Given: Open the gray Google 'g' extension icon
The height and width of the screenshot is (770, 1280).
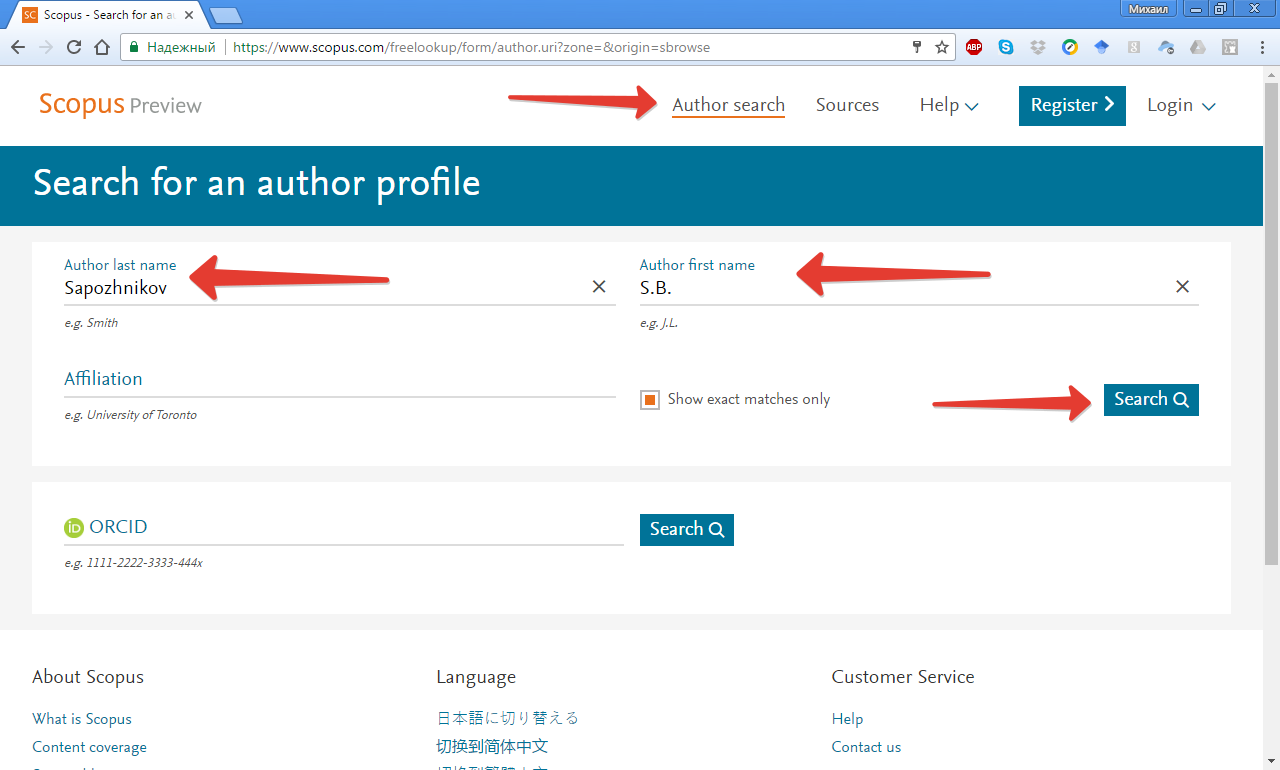Looking at the screenshot, I should pyautogui.click(x=1134, y=47).
